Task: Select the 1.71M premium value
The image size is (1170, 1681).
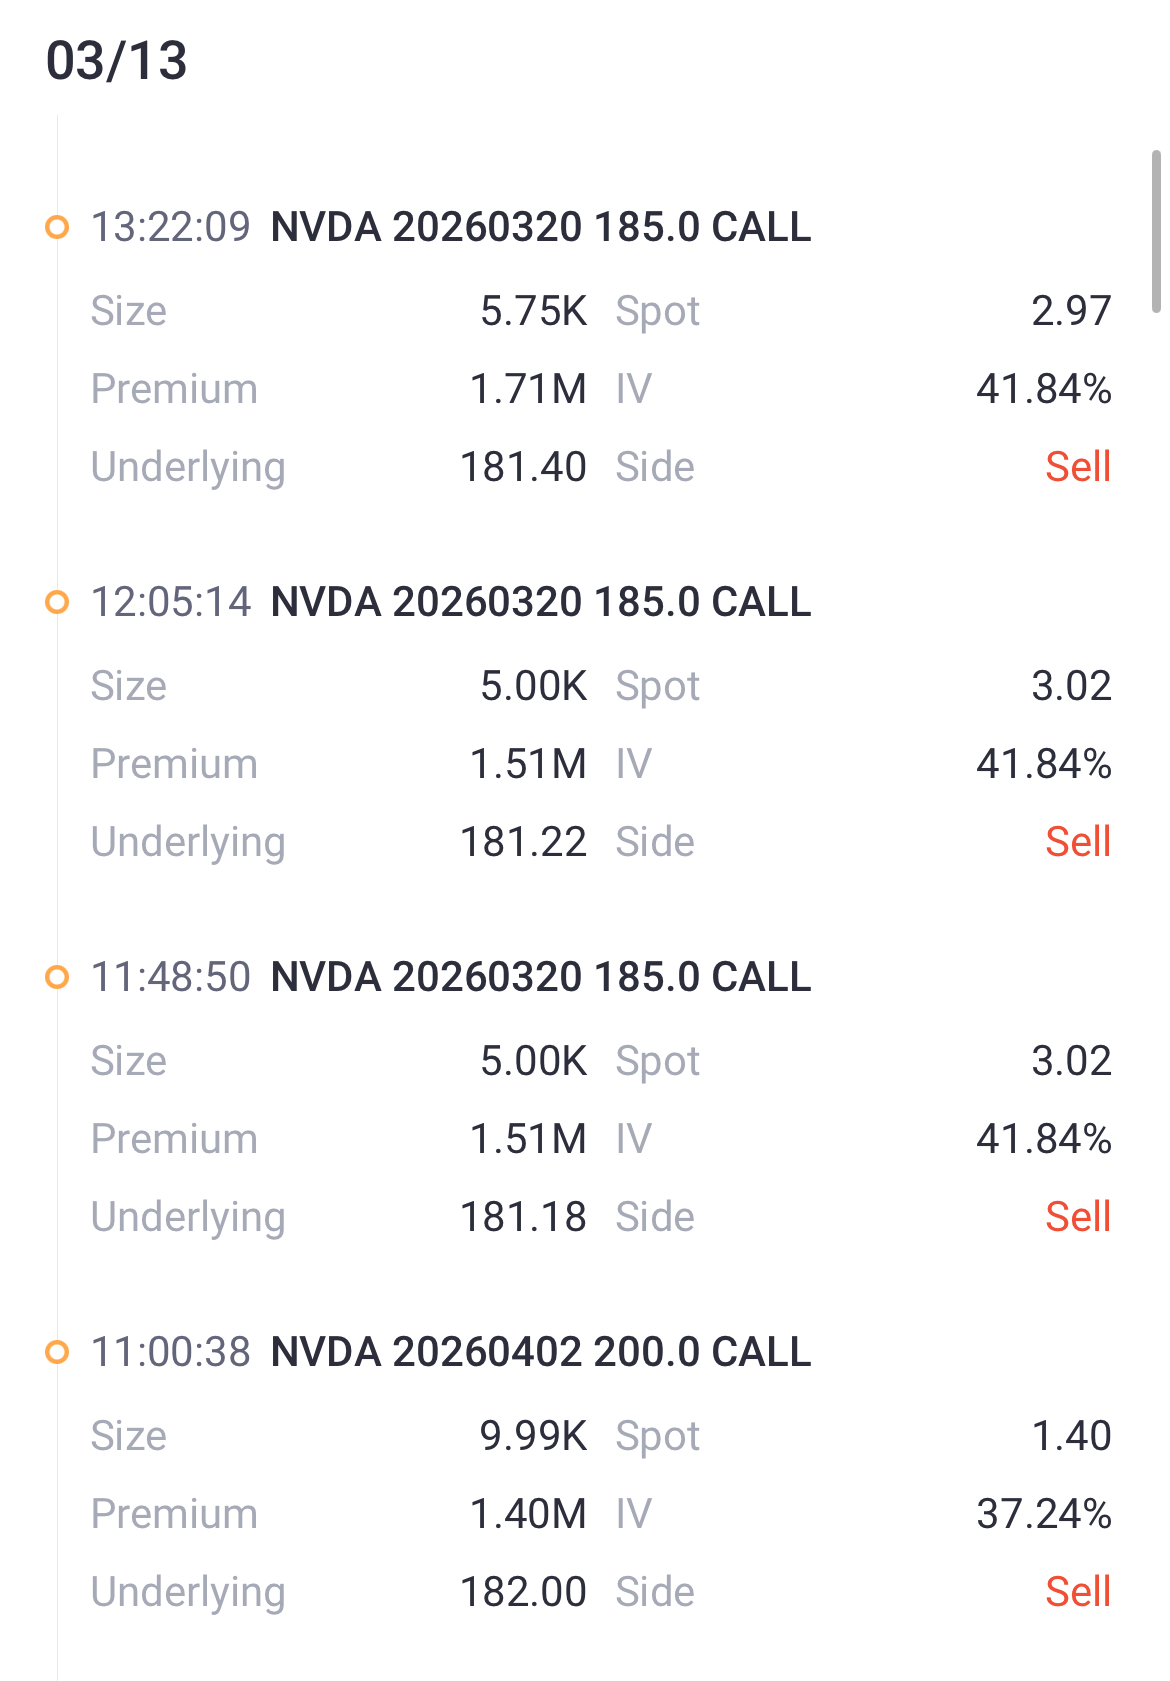Action: point(528,389)
